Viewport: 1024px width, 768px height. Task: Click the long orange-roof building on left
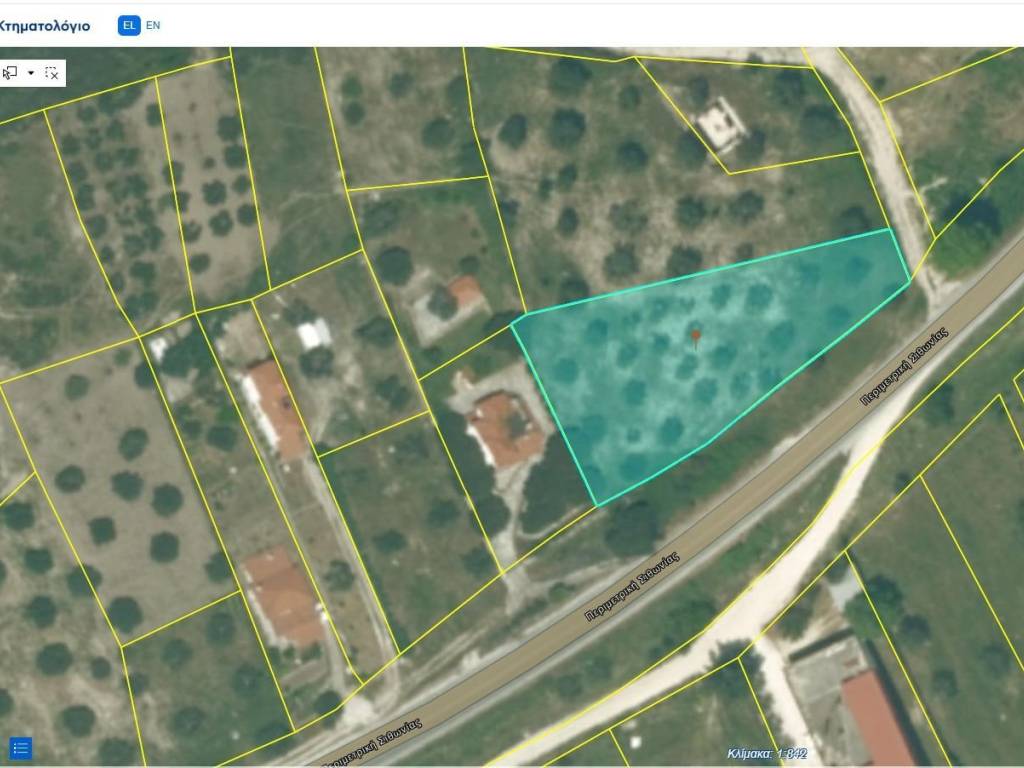tap(274, 408)
